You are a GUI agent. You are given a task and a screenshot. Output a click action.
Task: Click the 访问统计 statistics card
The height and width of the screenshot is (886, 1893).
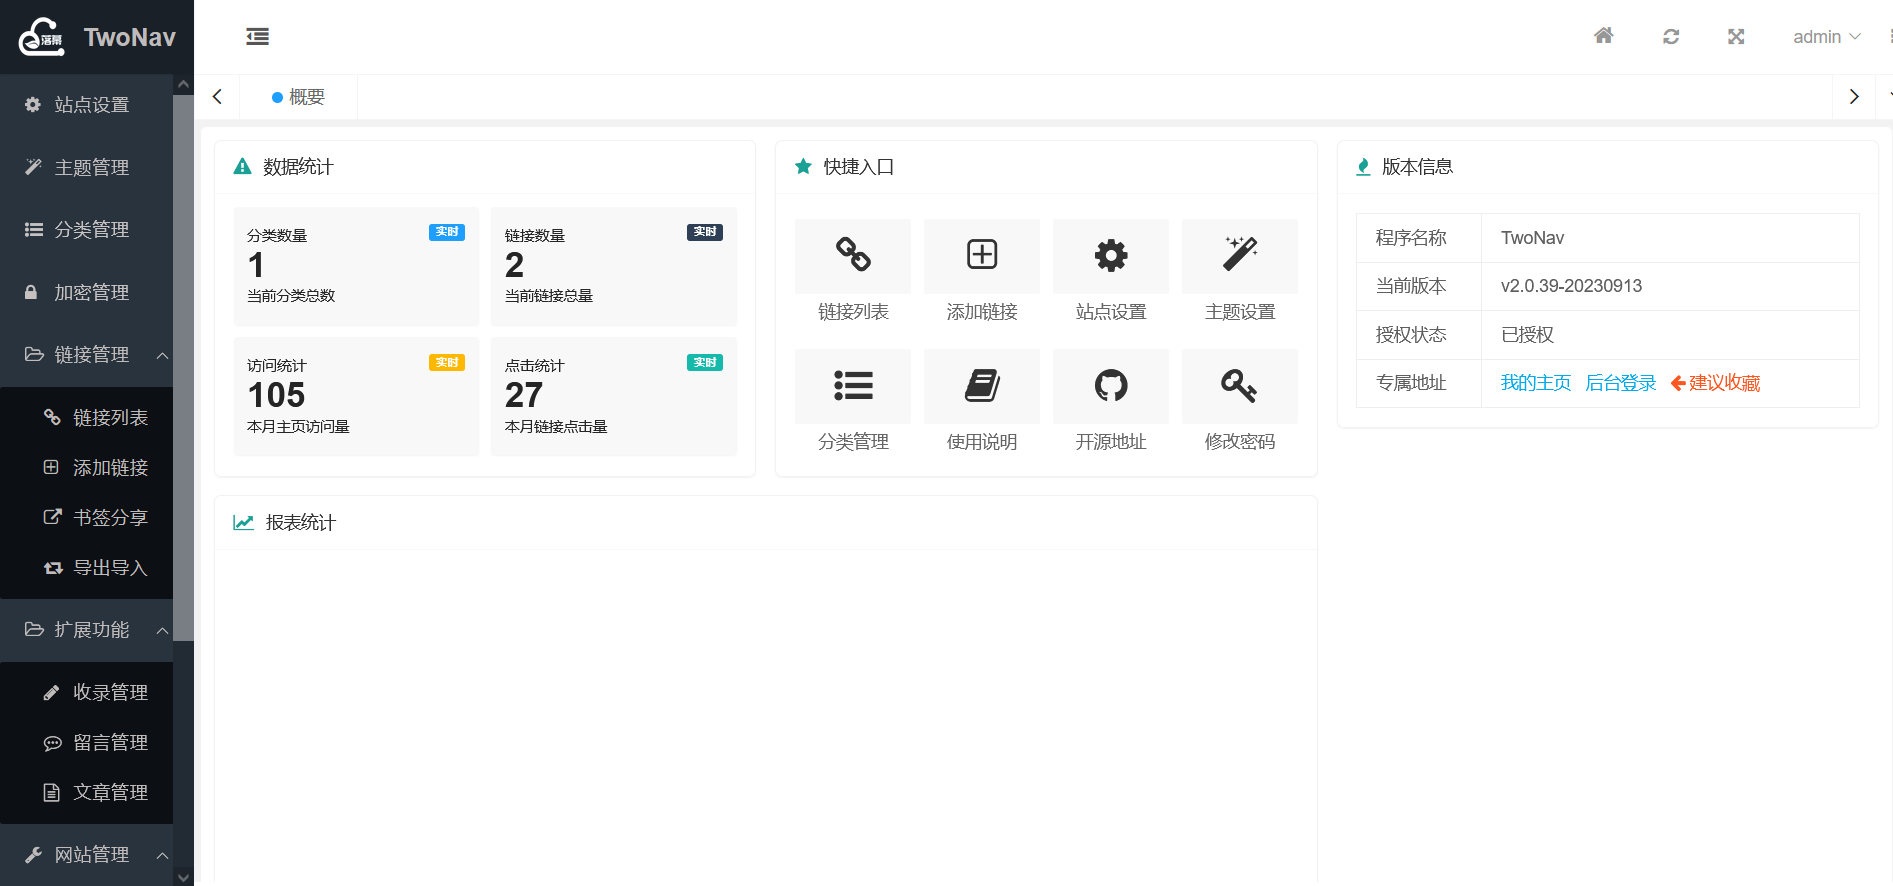(x=356, y=397)
